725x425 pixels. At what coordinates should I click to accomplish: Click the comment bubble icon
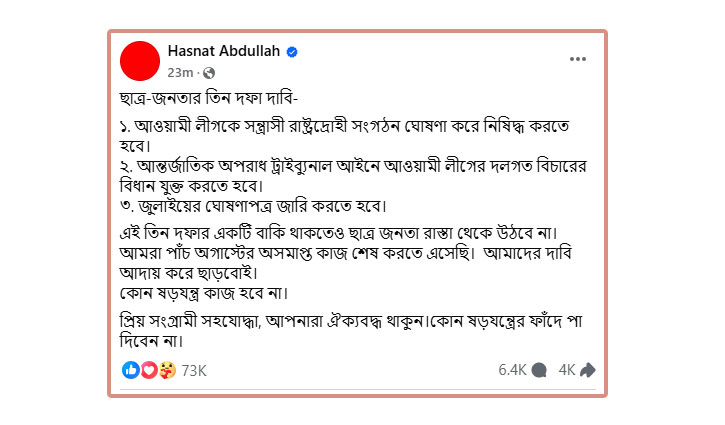click(539, 370)
